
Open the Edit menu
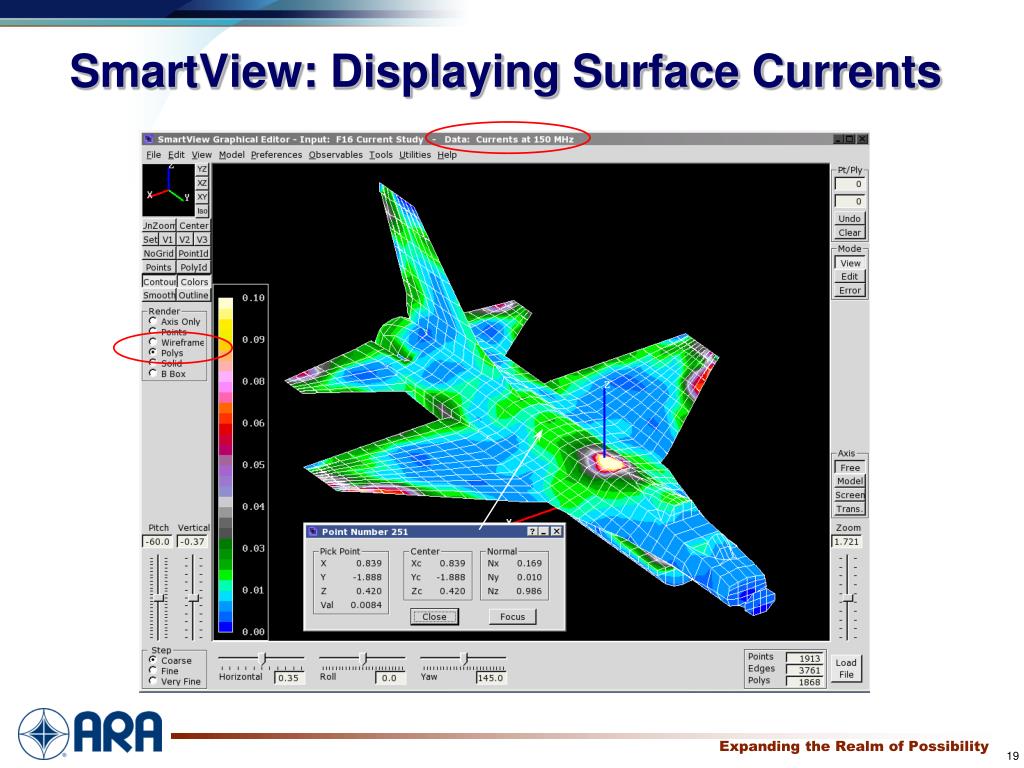[x=176, y=155]
